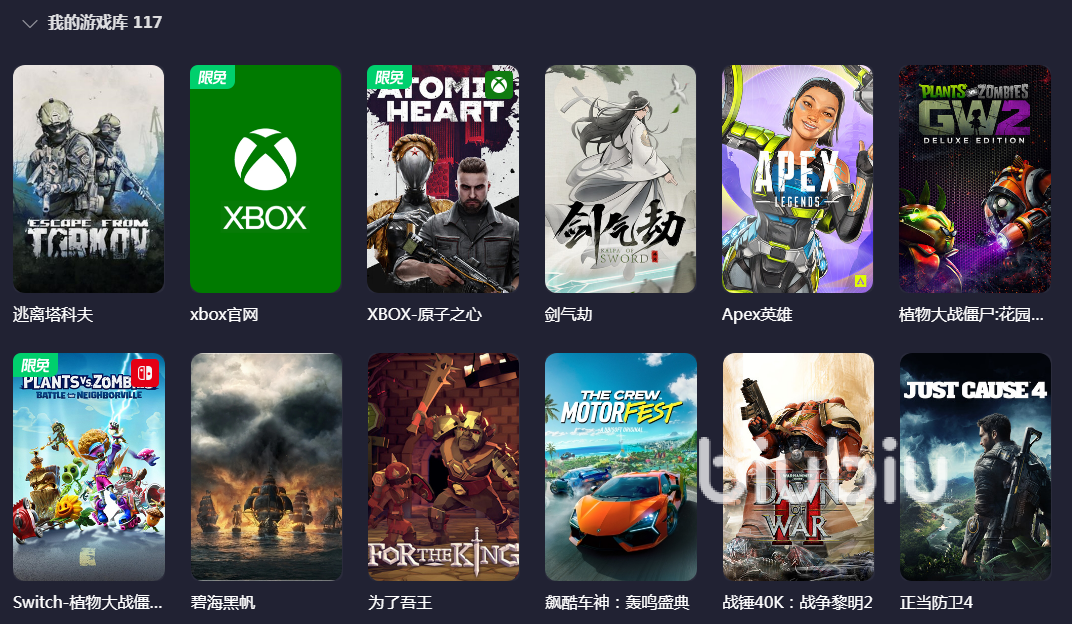
Task: Select the For The King cover
Action: tap(443, 467)
